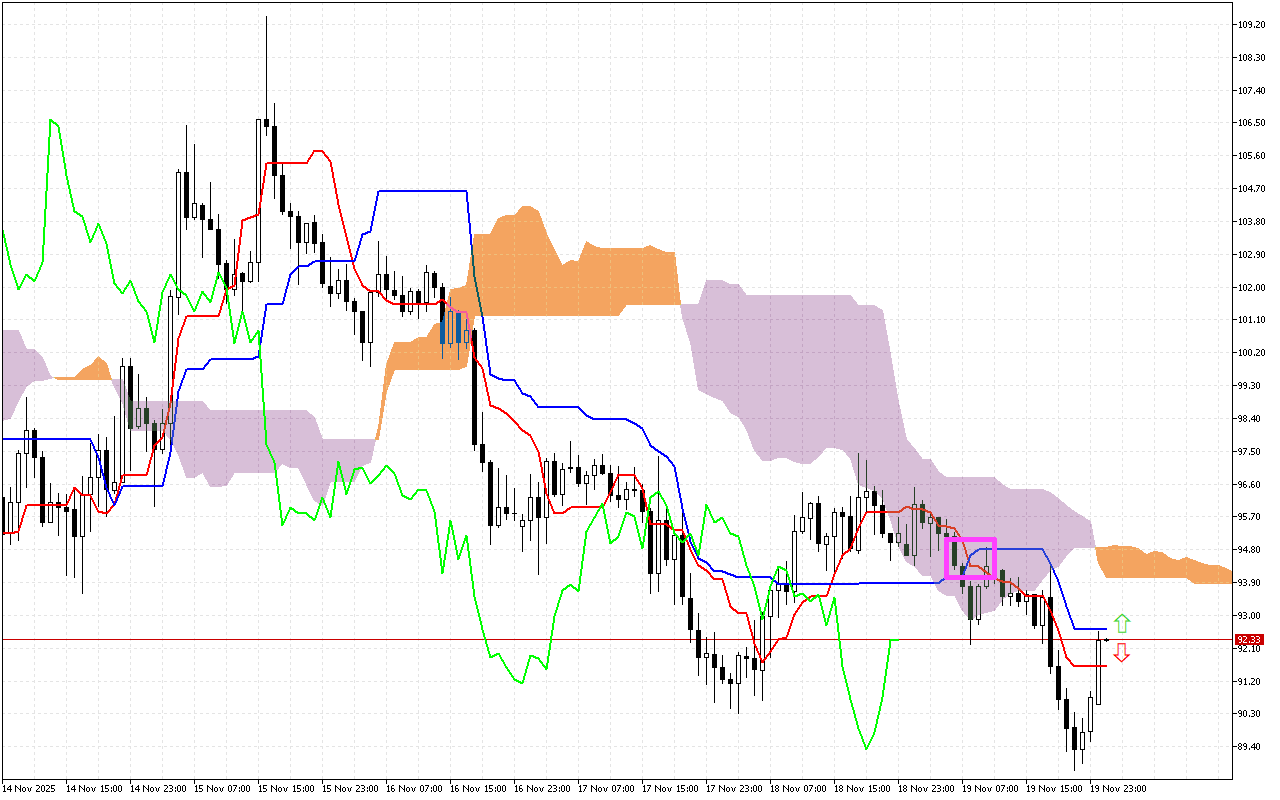The image size is (1280, 800).
Task: Click the blue highlighted candles inside the orange cloud
Action: [x=454, y=328]
